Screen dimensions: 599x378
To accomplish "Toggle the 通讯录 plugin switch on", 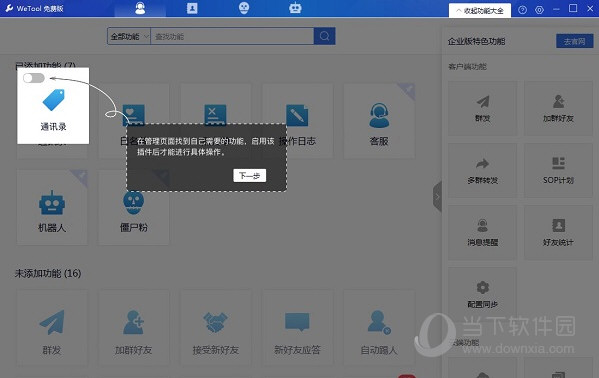I will (34, 78).
